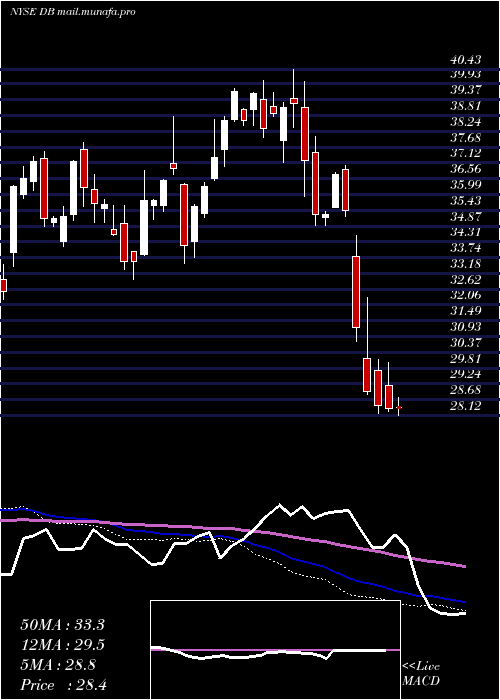The image size is (500, 700).
Task: Select the 35.43 axis label
Action: click(465, 200)
